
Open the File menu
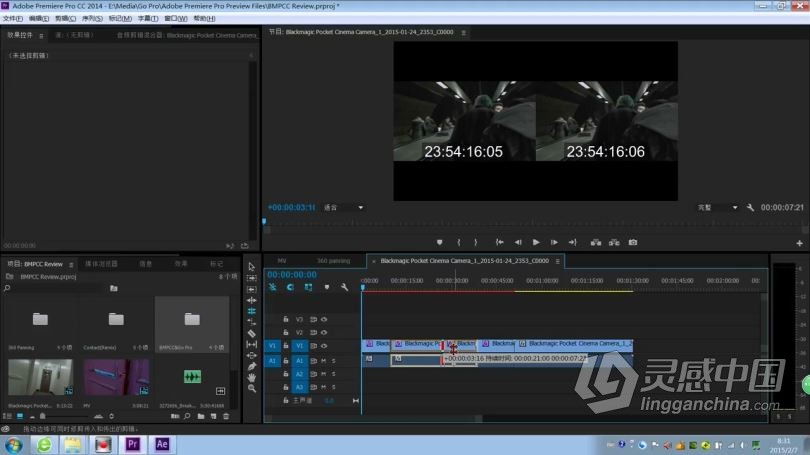(x=12, y=19)
